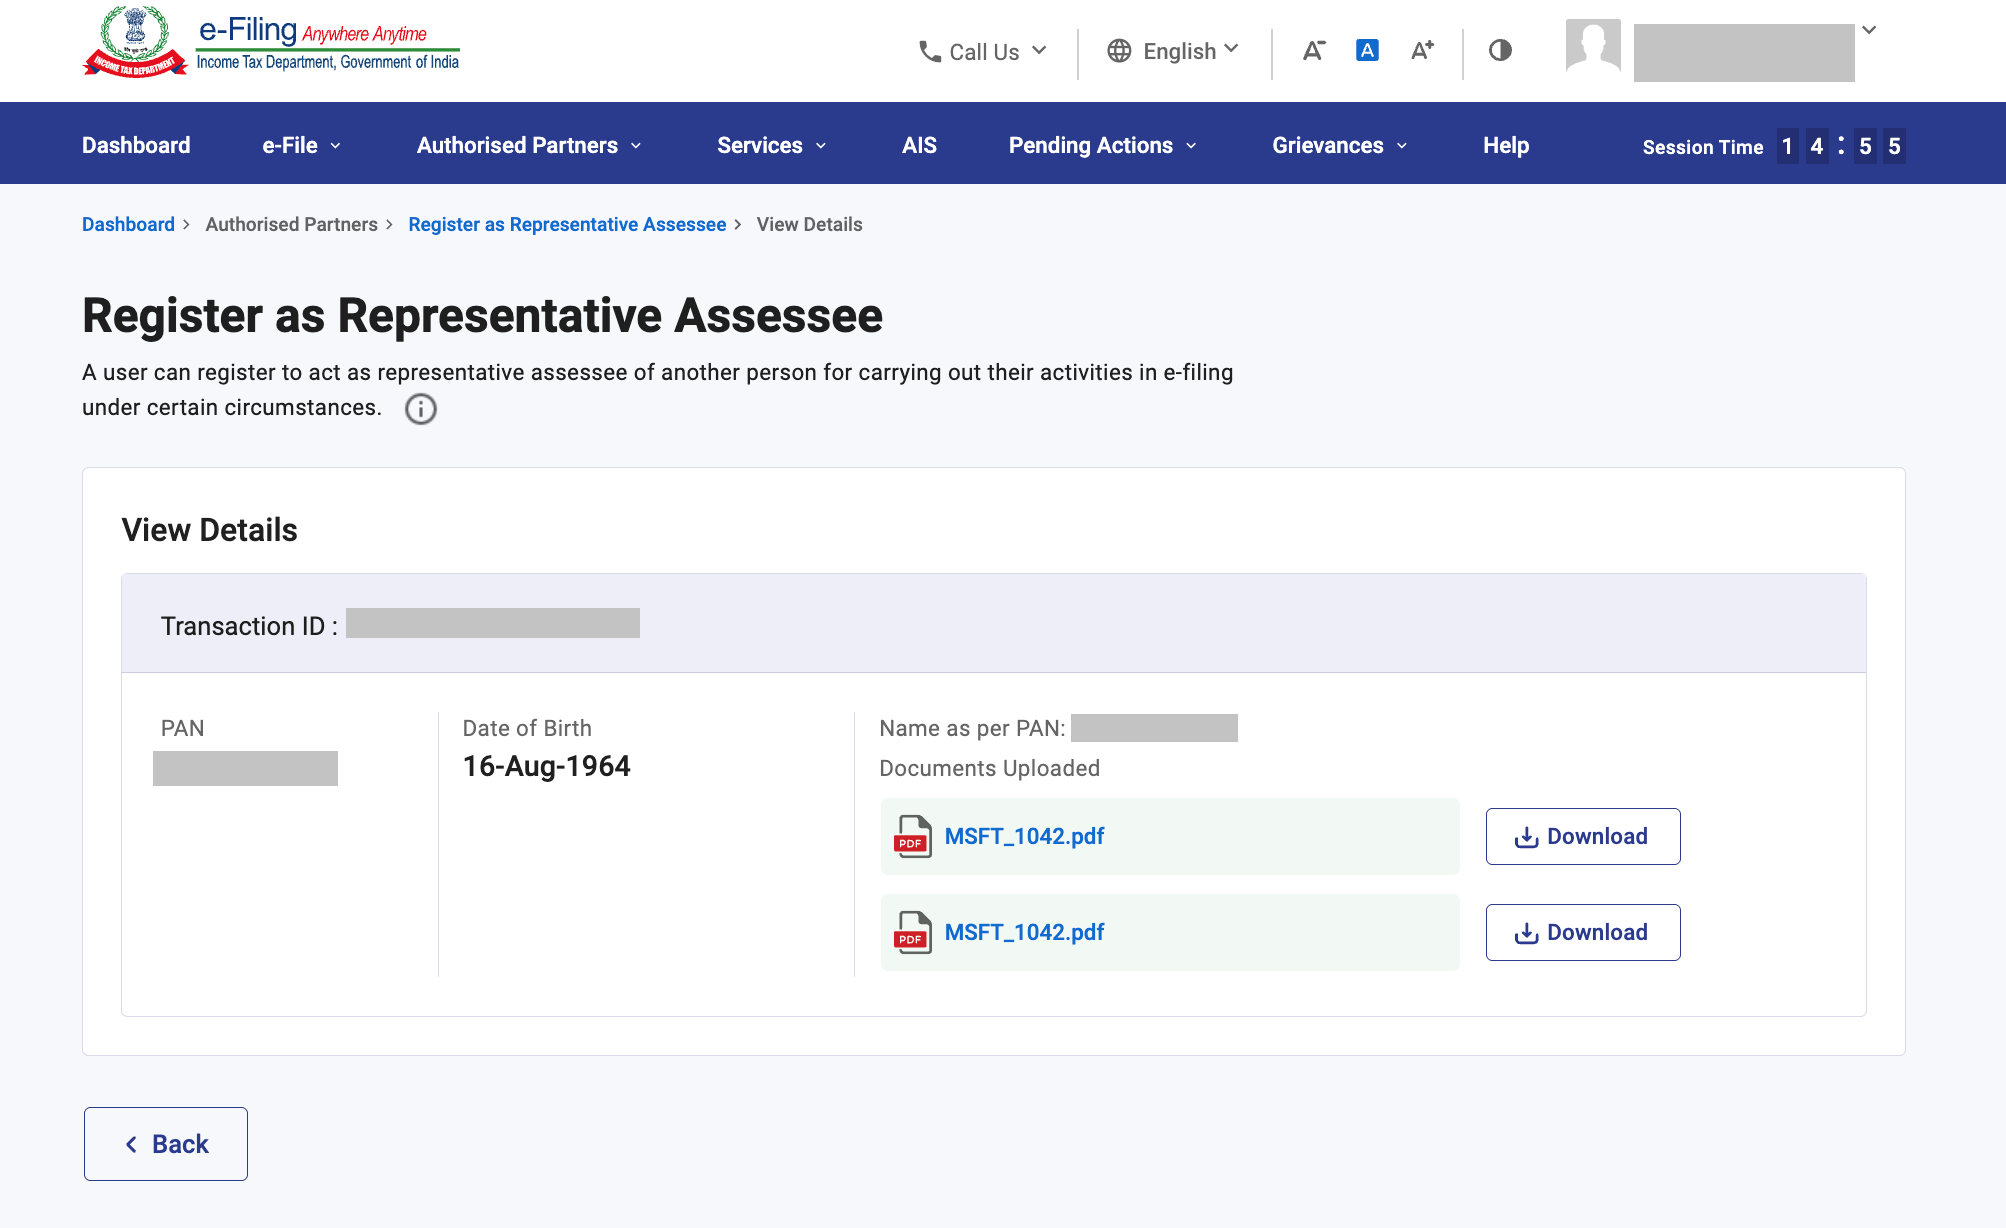Screen dimensions: 2006x1228
Task: Open the first MSFT_1042.pdf file link
Action: point(1024,836)
